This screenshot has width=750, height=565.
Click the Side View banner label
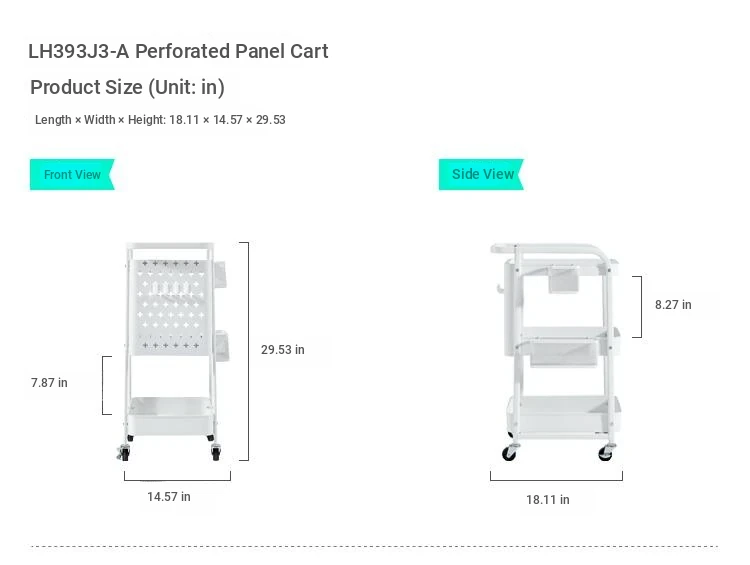pos(482,175)
